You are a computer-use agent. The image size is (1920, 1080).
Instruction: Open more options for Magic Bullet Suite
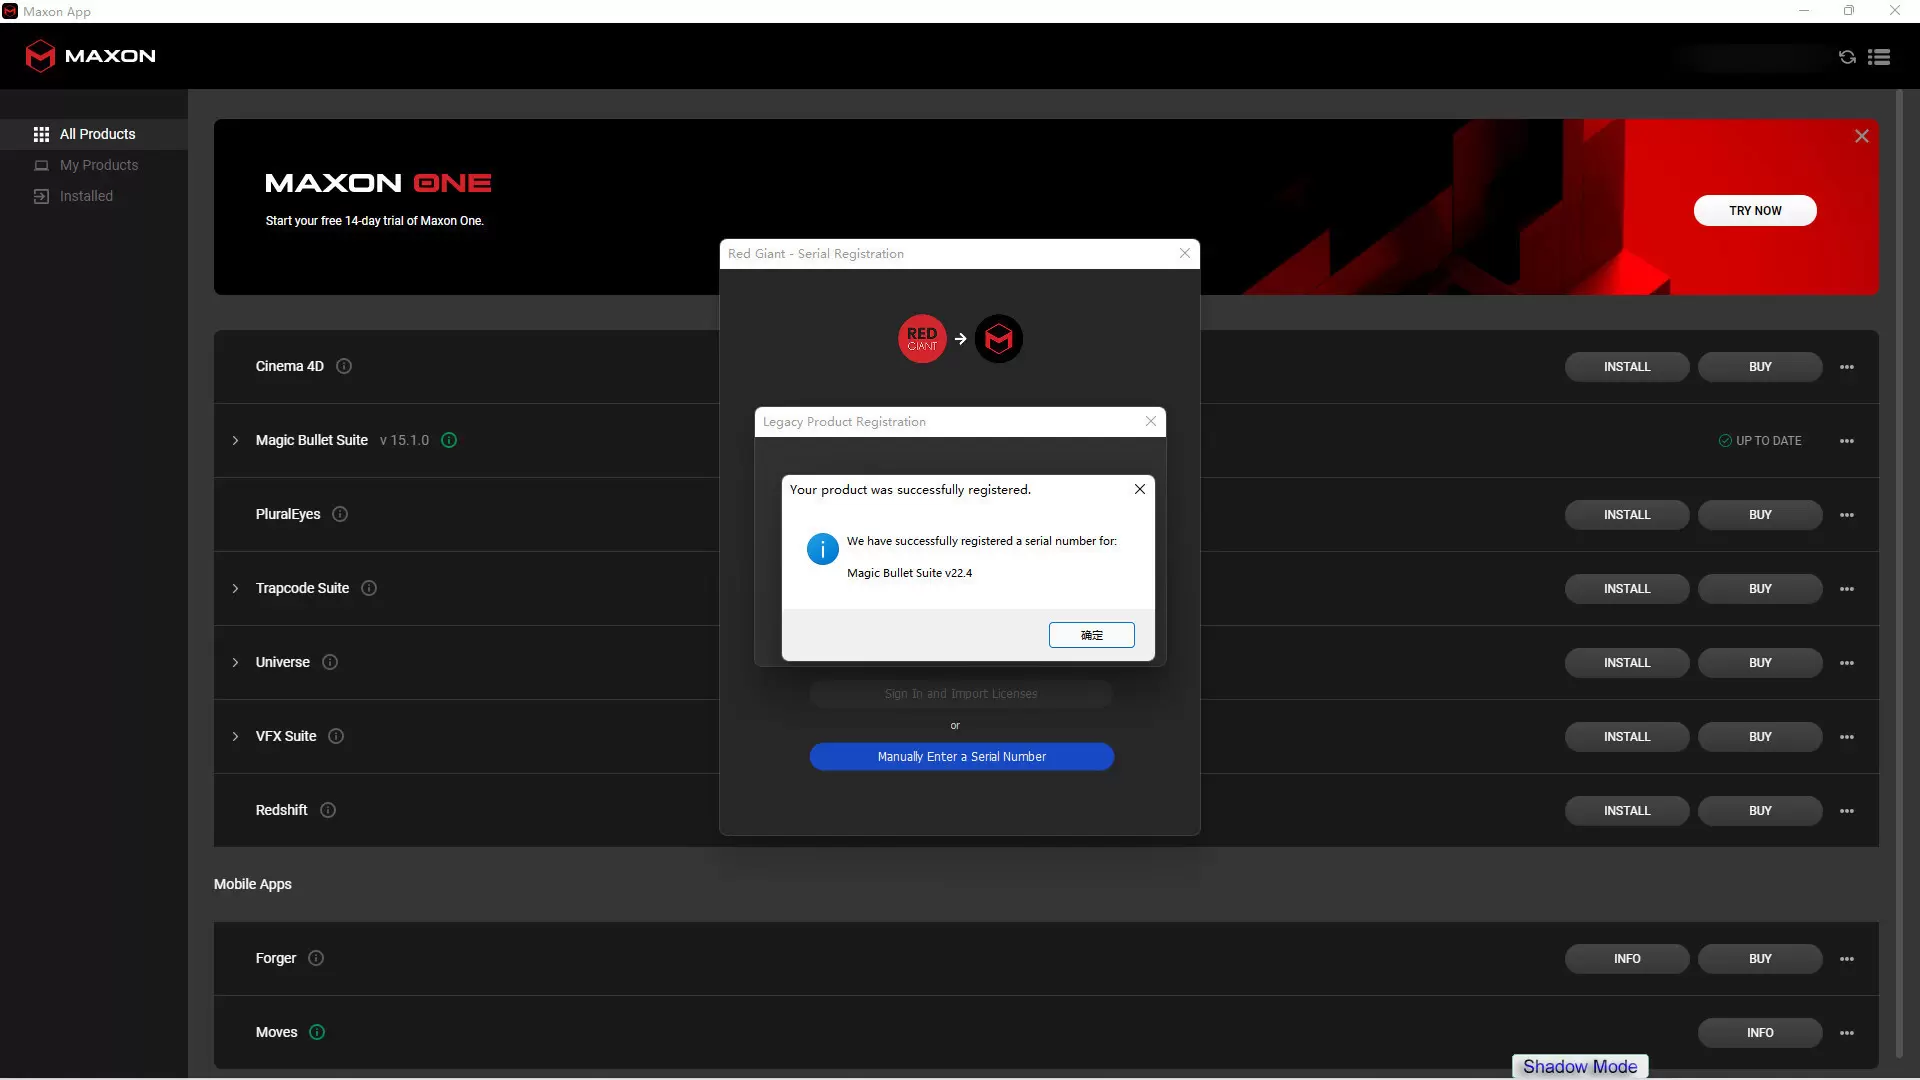pyautogui.click(x=1847, y=441)
